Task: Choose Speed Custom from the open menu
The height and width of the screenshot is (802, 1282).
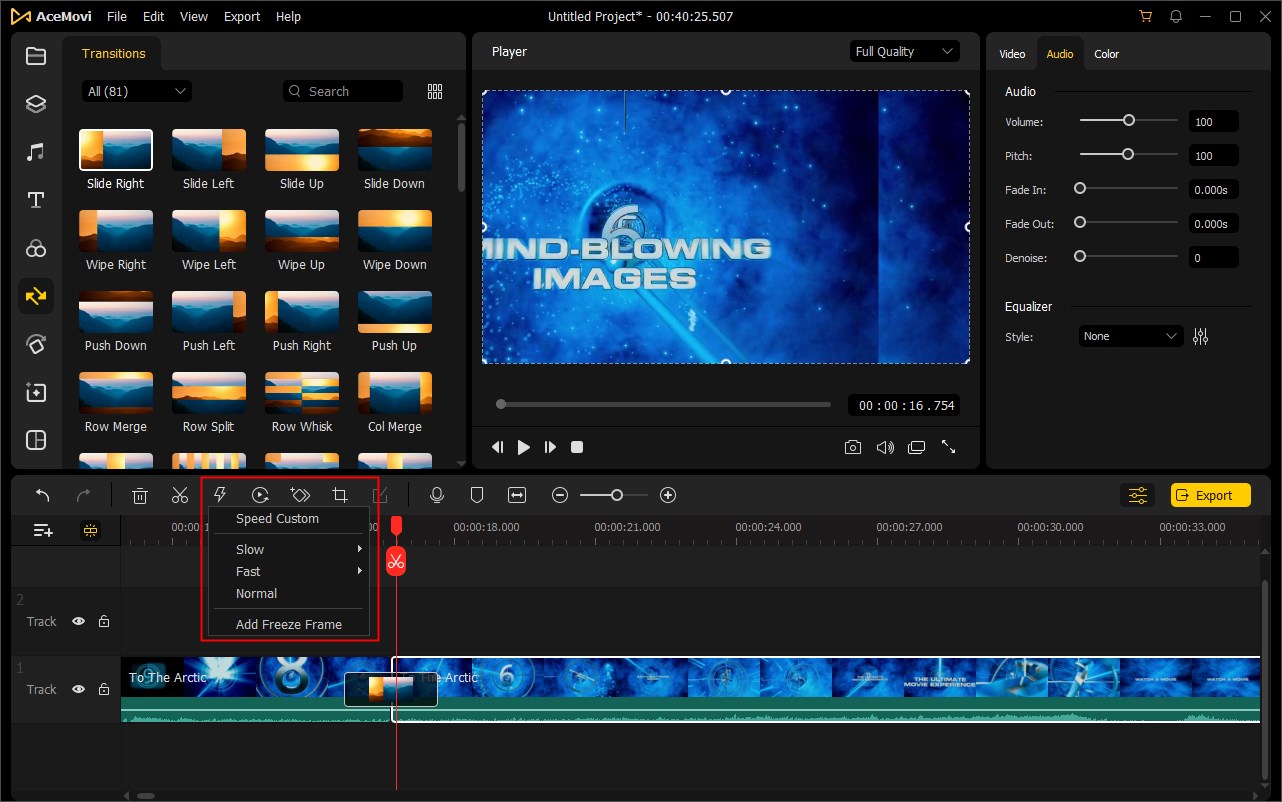Action: point(278,519)
